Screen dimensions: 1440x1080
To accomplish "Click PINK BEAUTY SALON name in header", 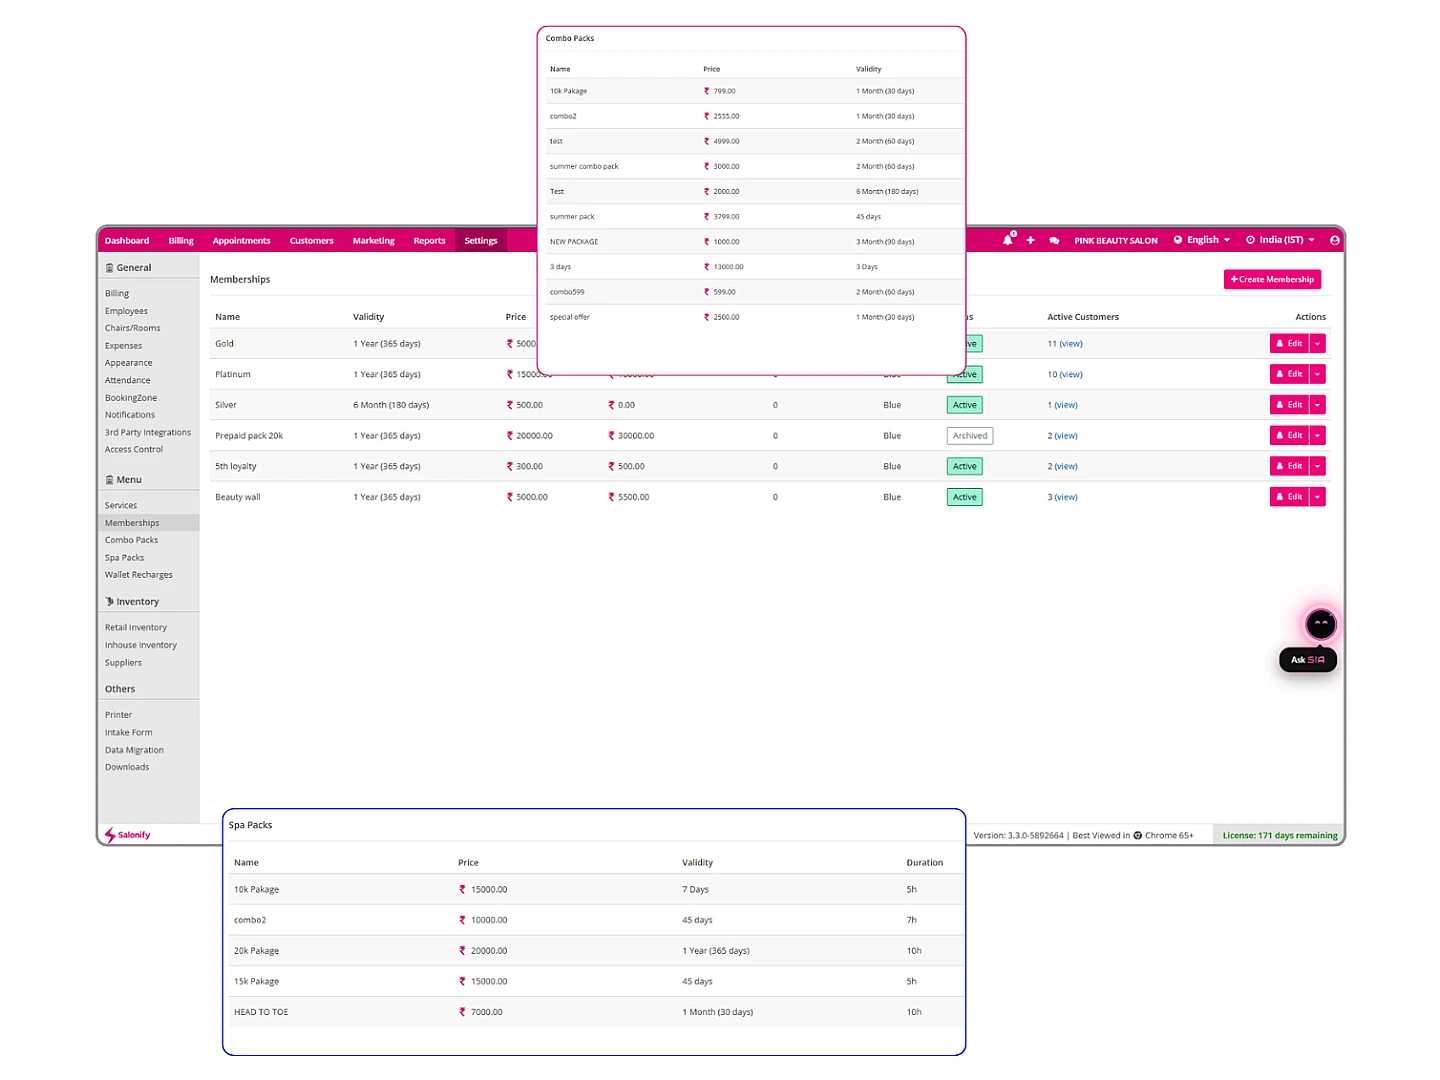I will coord(1116,241).
